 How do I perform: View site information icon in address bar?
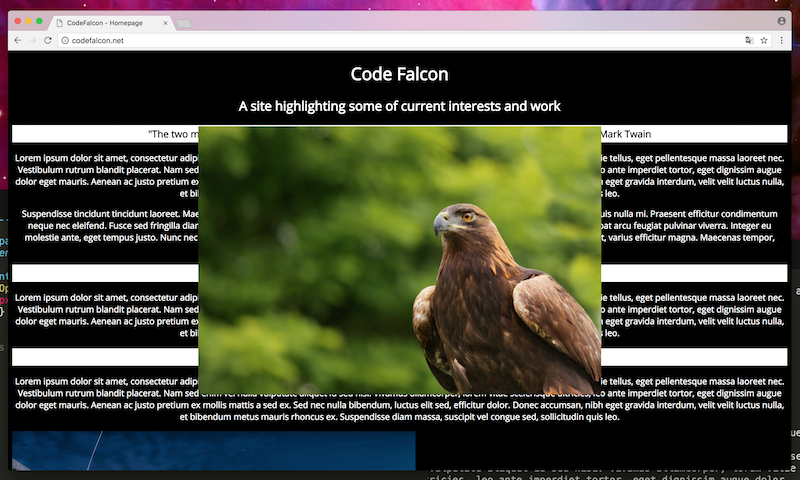(x=65, y=40)
